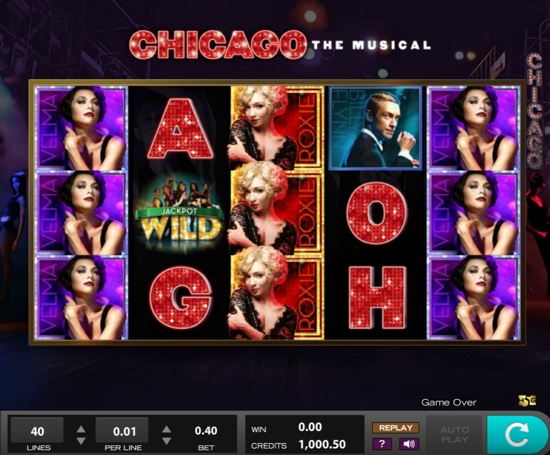Click the Jackpot Wild symbol
550x455 pixels.
click(x=179, y=213)
